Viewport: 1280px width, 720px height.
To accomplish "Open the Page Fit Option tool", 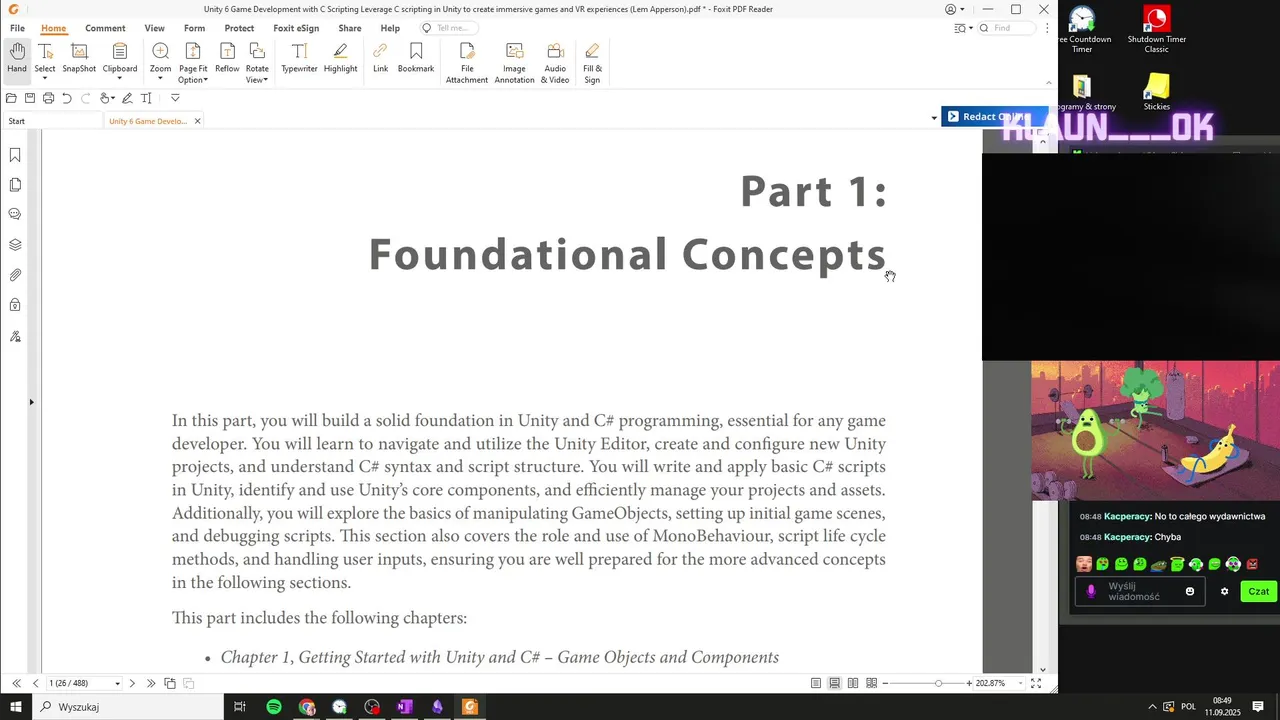I will click(193, 62).
